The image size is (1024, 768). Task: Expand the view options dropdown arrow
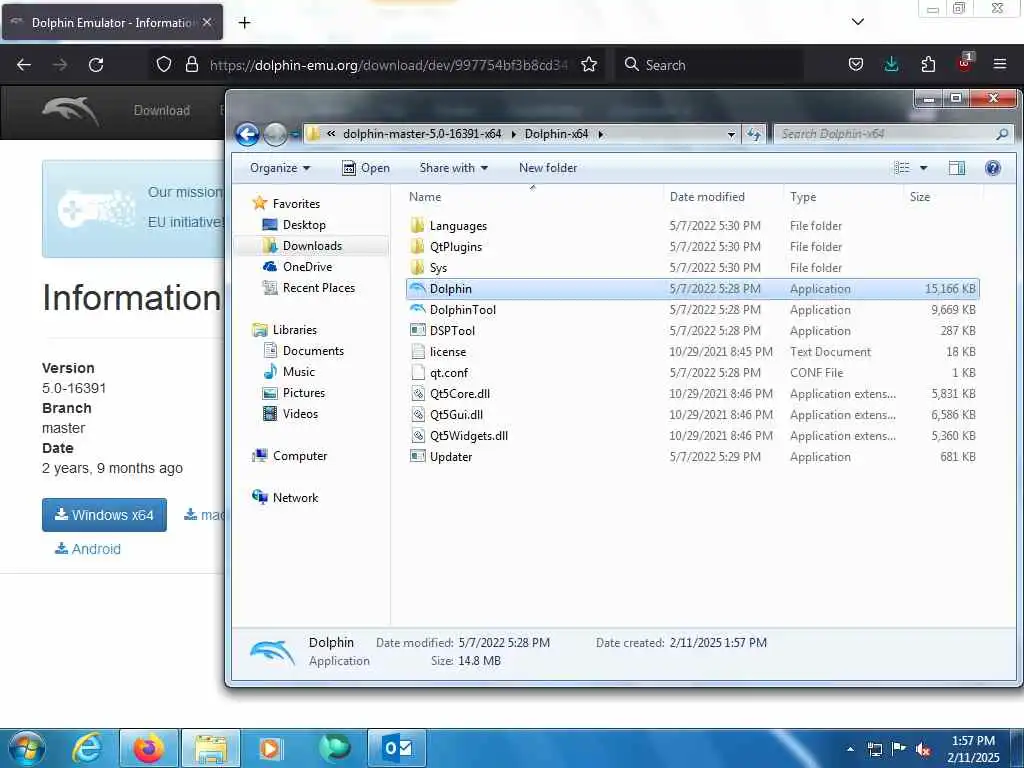[923, 168]
